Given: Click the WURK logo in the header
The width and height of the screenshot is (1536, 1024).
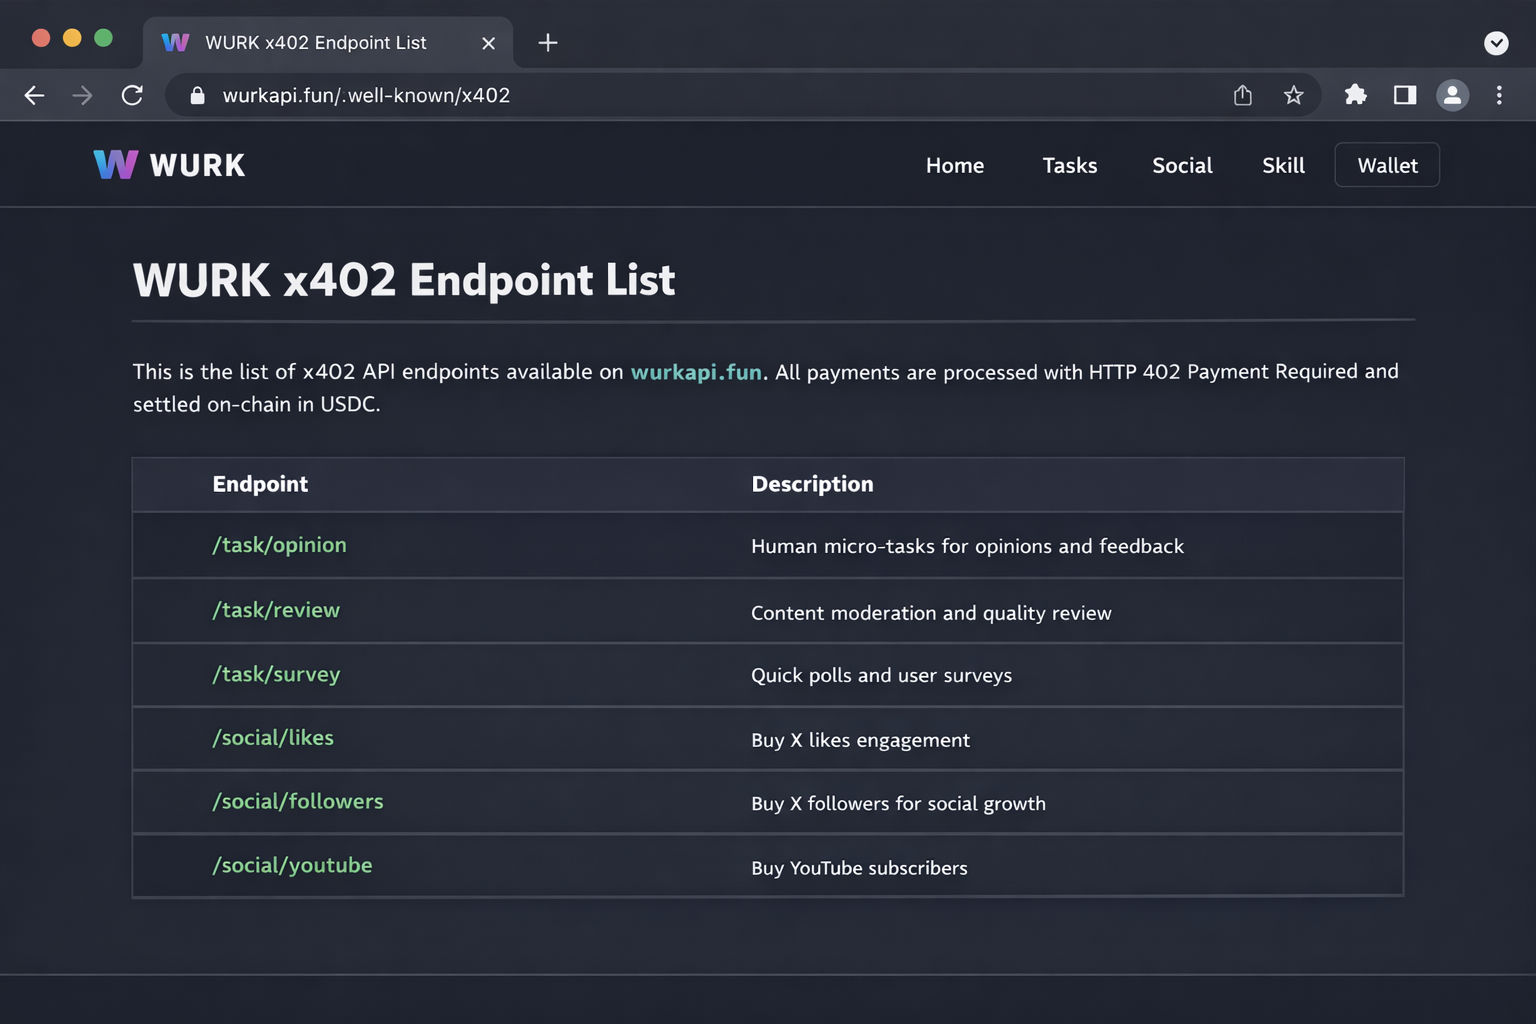Looking at the screenshot, I should (x=169, y=165).
